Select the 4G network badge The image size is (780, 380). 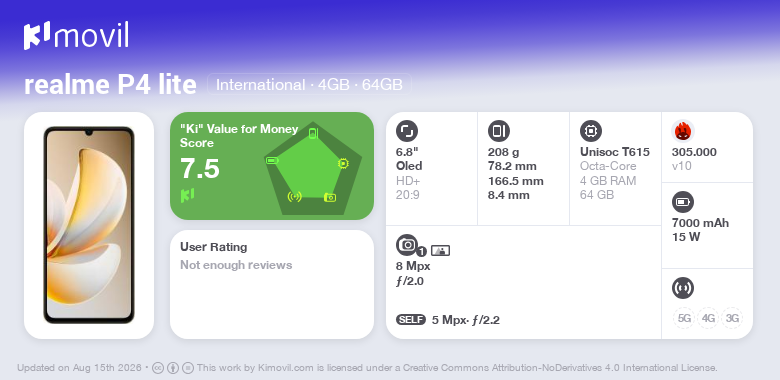click(708, 318)
